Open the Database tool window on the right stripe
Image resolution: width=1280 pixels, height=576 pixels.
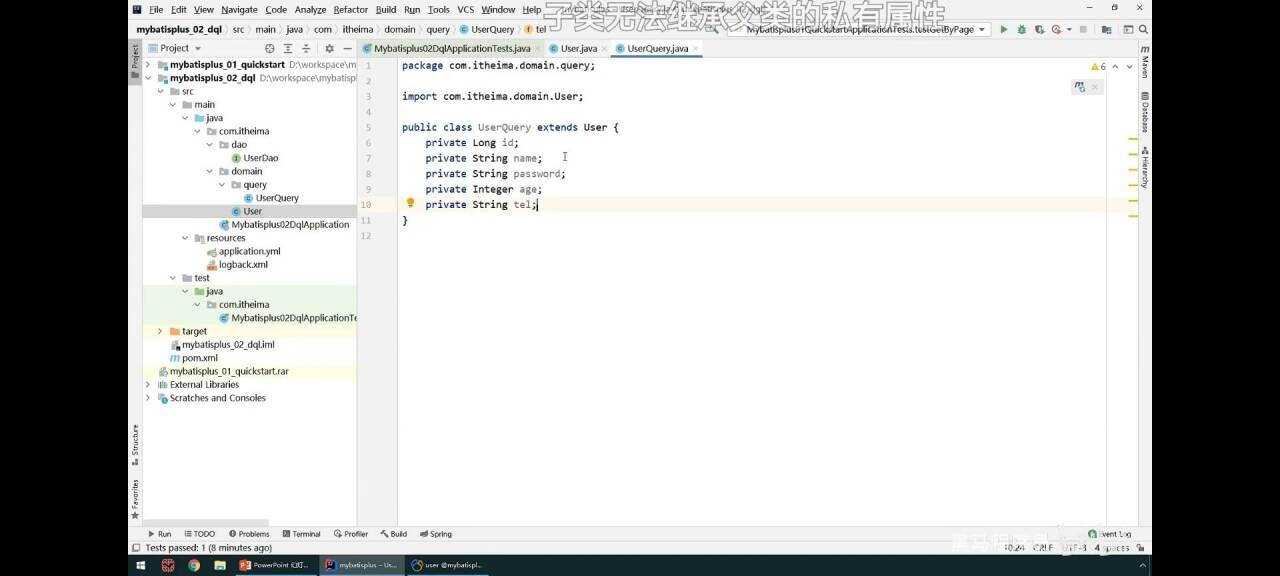click(x=1145, y=114)
